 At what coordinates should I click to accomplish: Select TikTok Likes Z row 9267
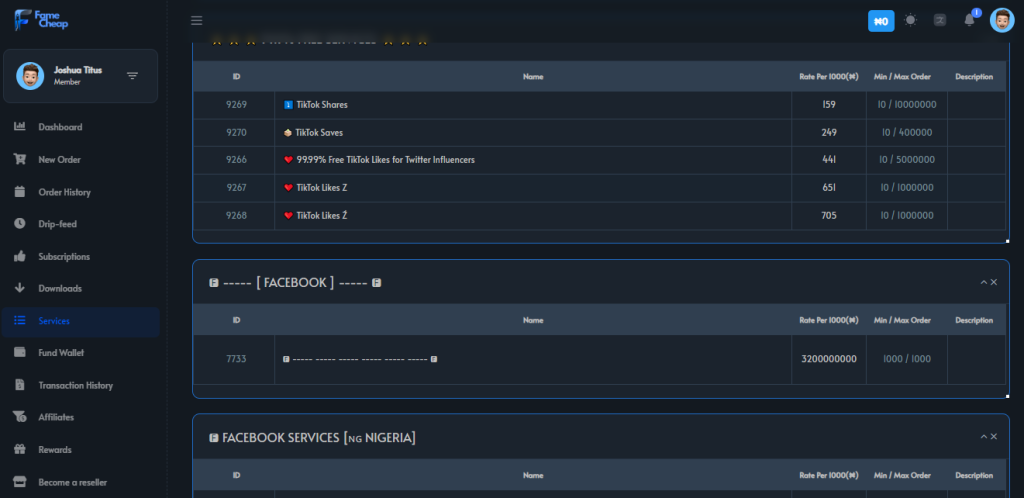point(599,188)
